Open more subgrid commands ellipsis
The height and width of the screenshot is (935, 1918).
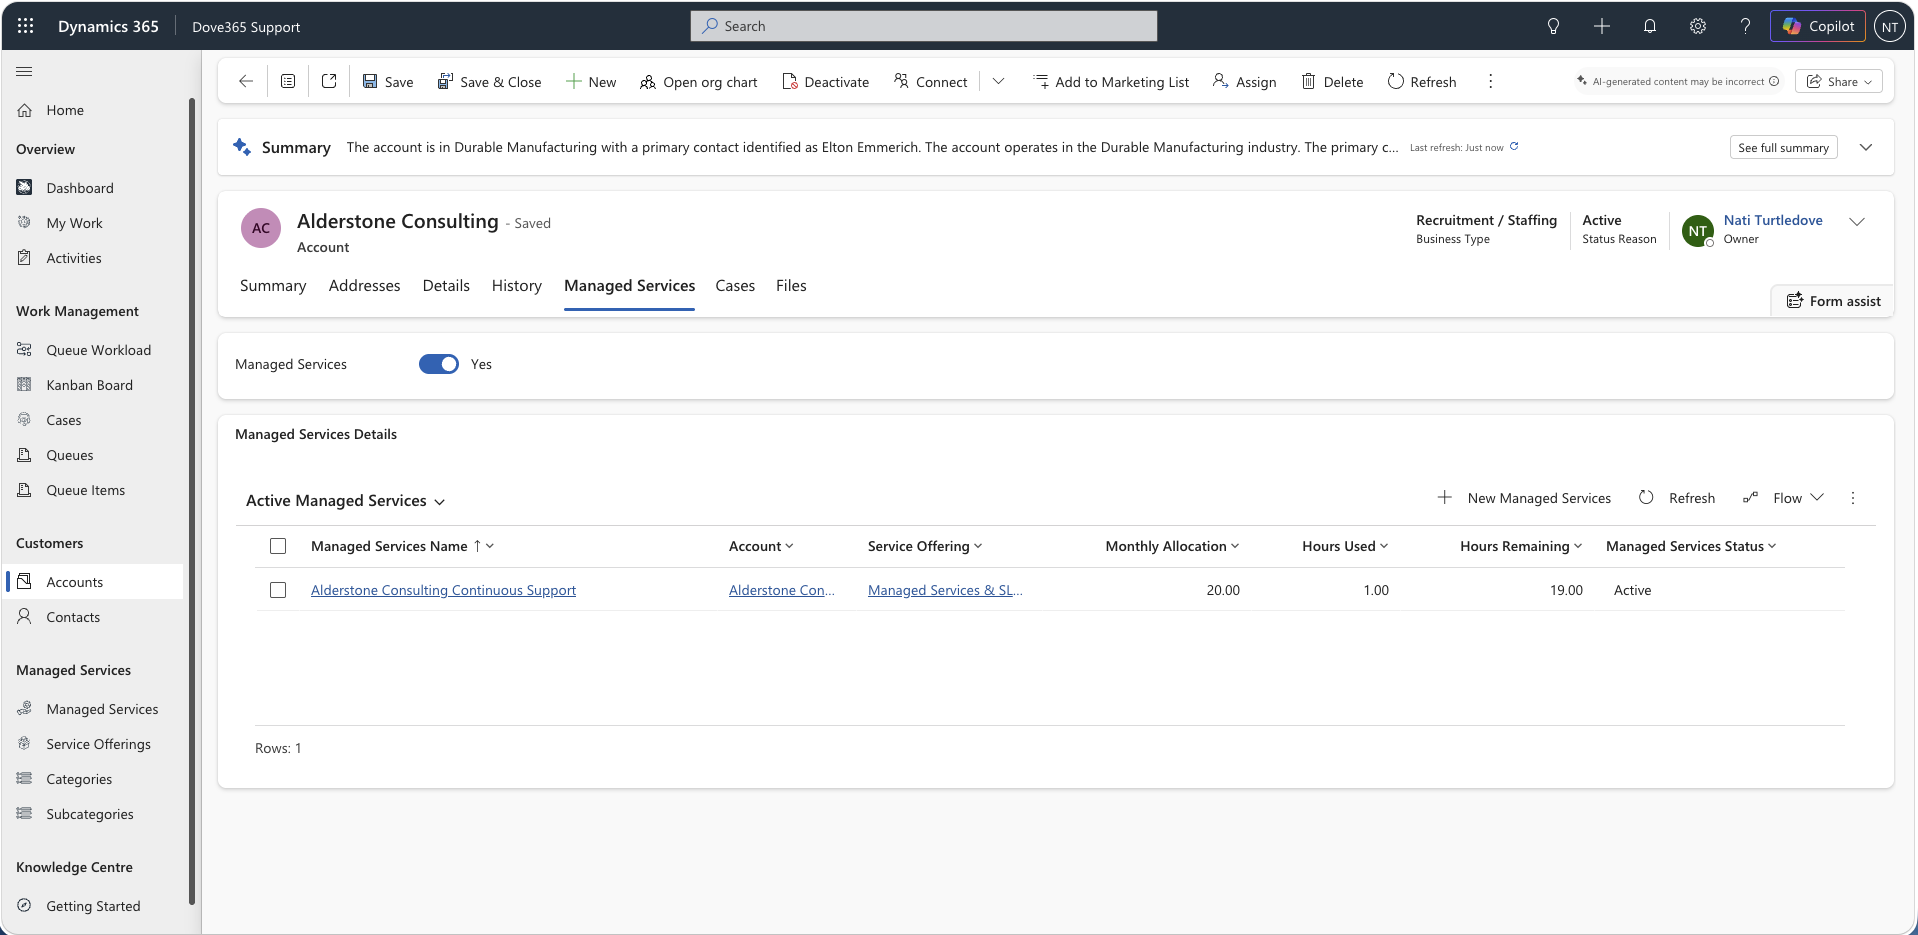pos(1852,498)
